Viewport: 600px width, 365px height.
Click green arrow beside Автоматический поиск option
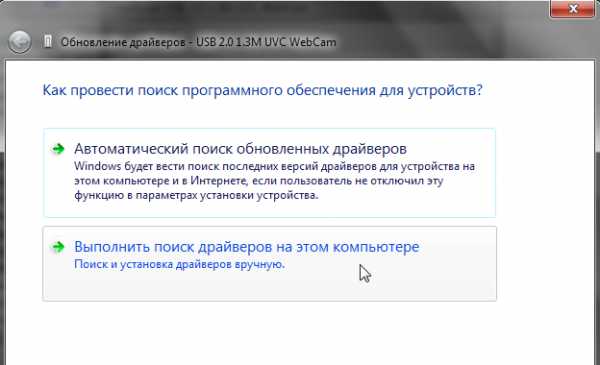pos(58,148)
